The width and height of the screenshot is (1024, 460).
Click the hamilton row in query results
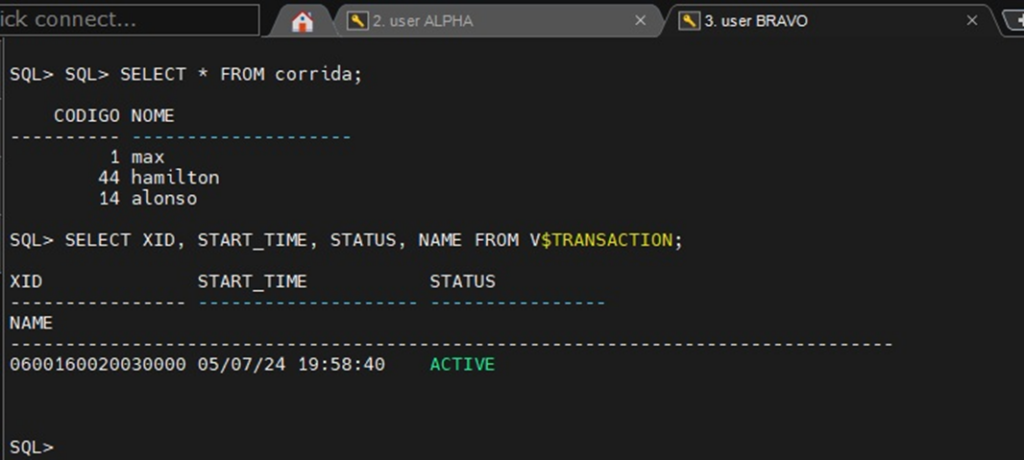(174, 178)
